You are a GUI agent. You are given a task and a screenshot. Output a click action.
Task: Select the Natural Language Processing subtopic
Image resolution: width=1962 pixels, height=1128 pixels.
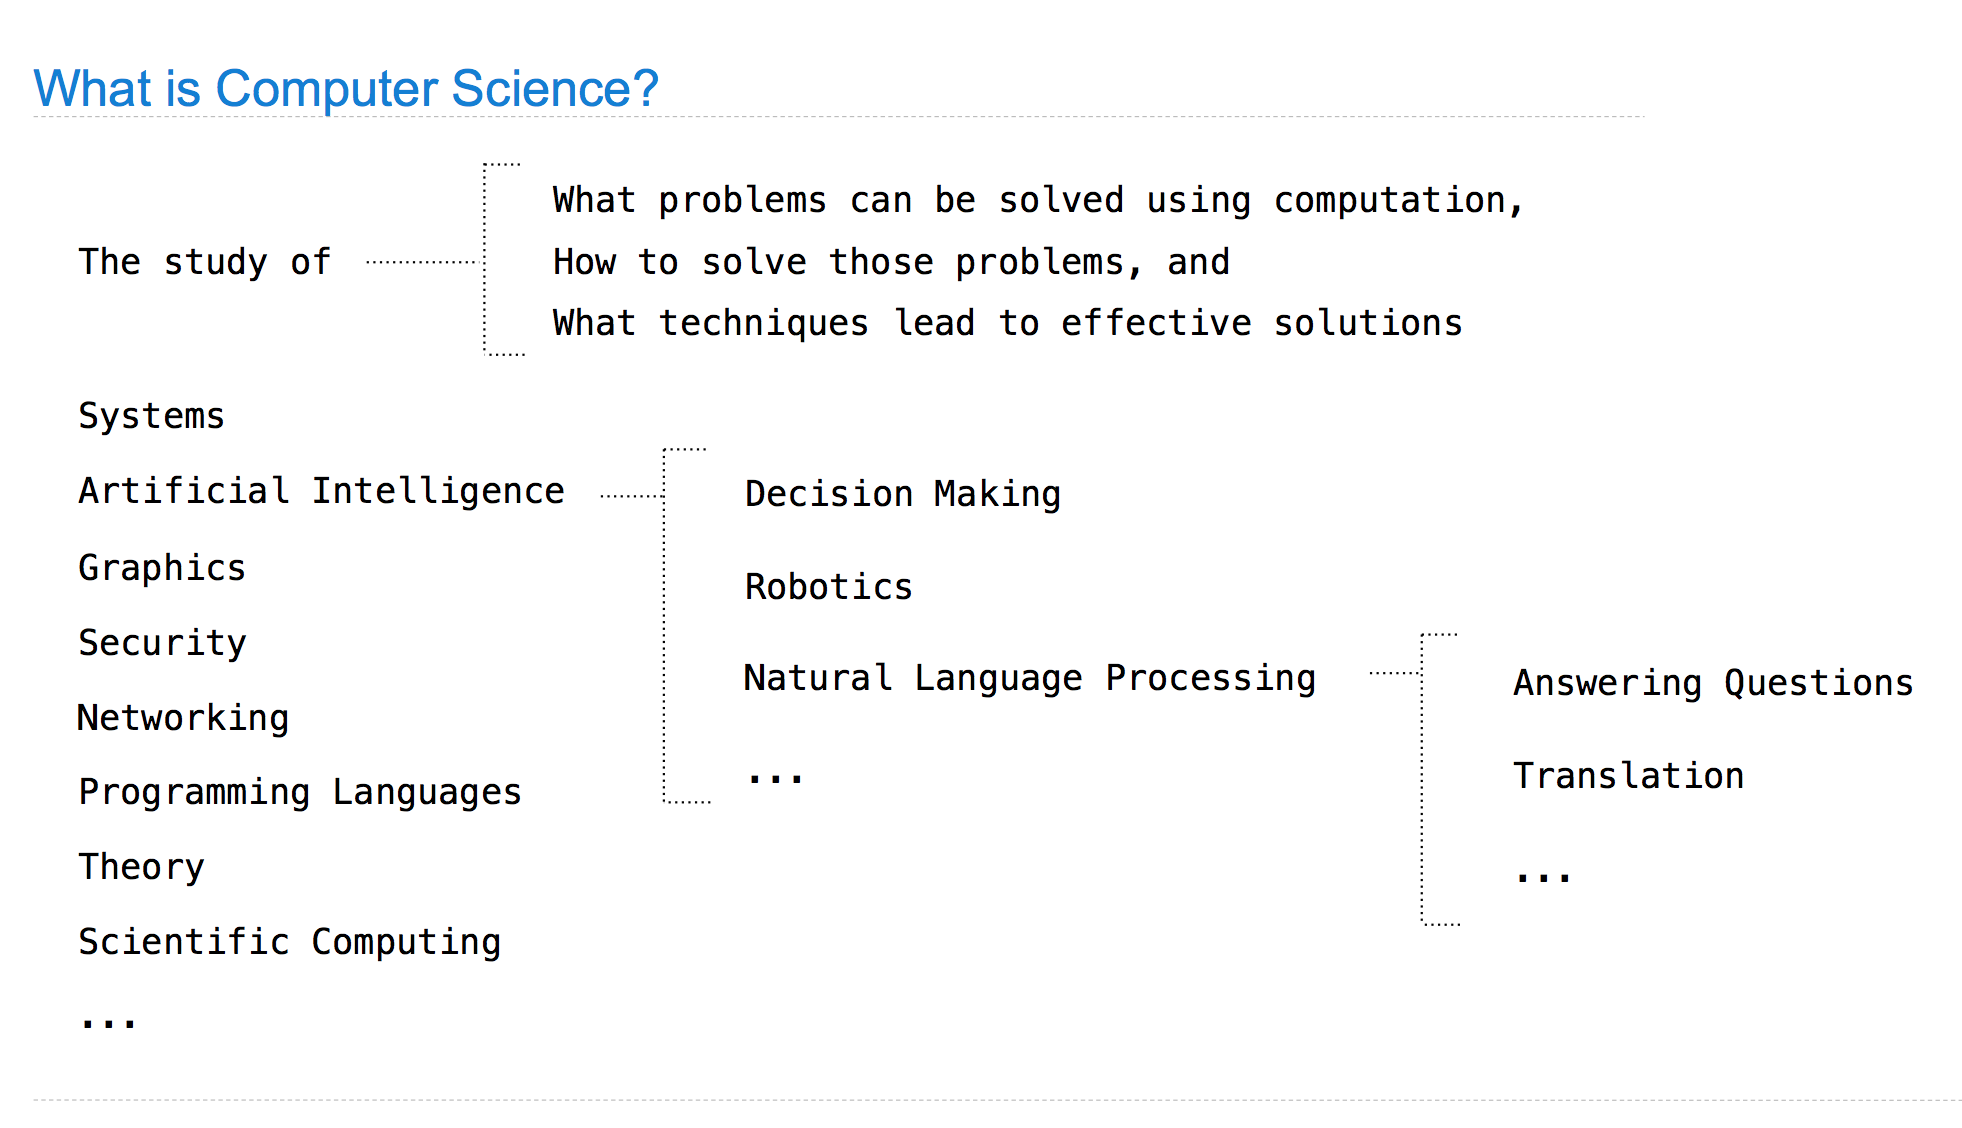tap(1029, 678)
